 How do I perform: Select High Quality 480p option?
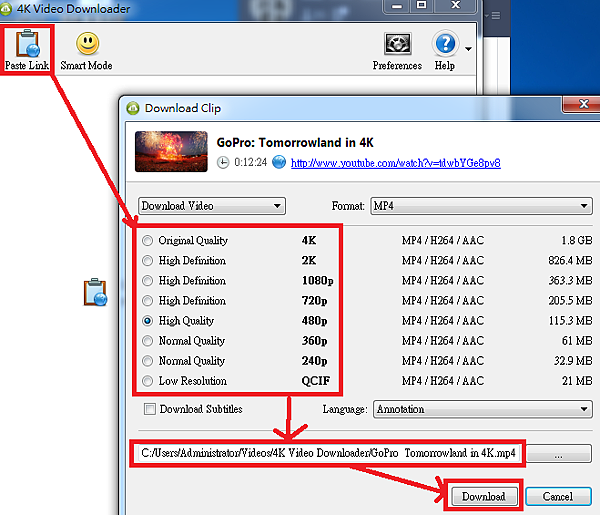tap(147, 321)
